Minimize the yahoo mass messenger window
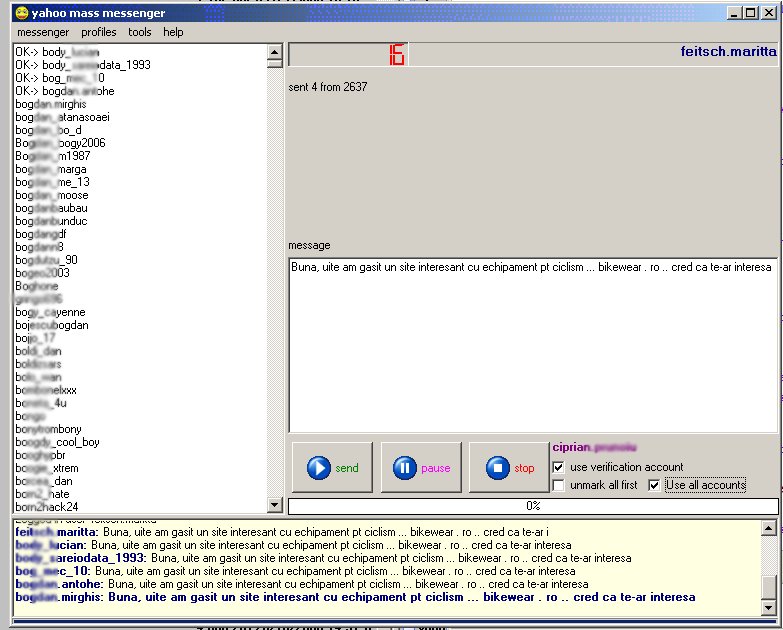The width and height of the screenshot is (783, 630). tap(734, 13)
